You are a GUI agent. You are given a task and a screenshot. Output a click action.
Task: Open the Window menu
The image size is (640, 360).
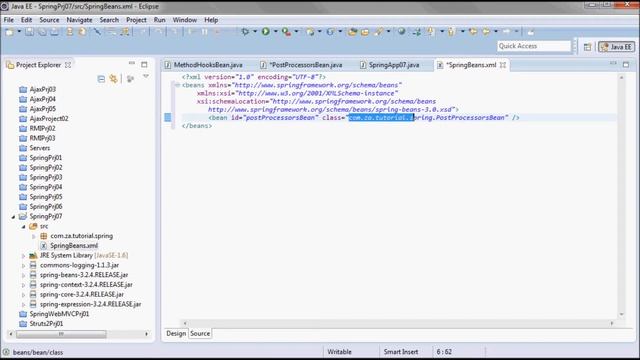(x=185, y=20)
